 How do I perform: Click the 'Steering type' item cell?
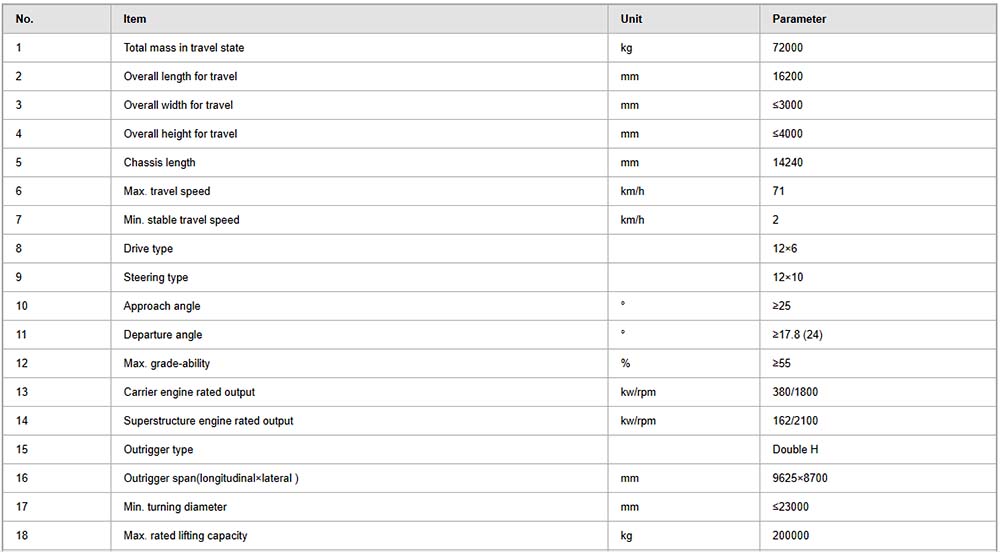coord(359,277)
